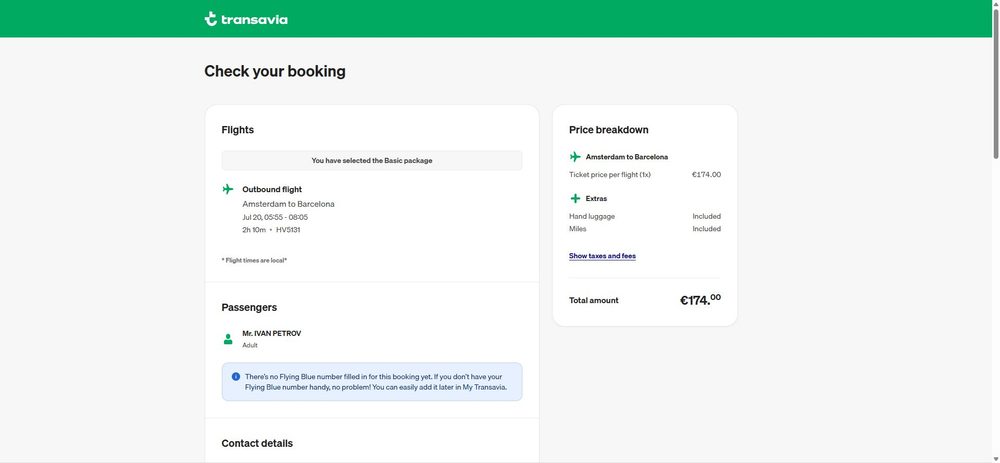
Task: Click flight duration and number '2h 10m • HV5131'
Action: (x=271, y=230)
